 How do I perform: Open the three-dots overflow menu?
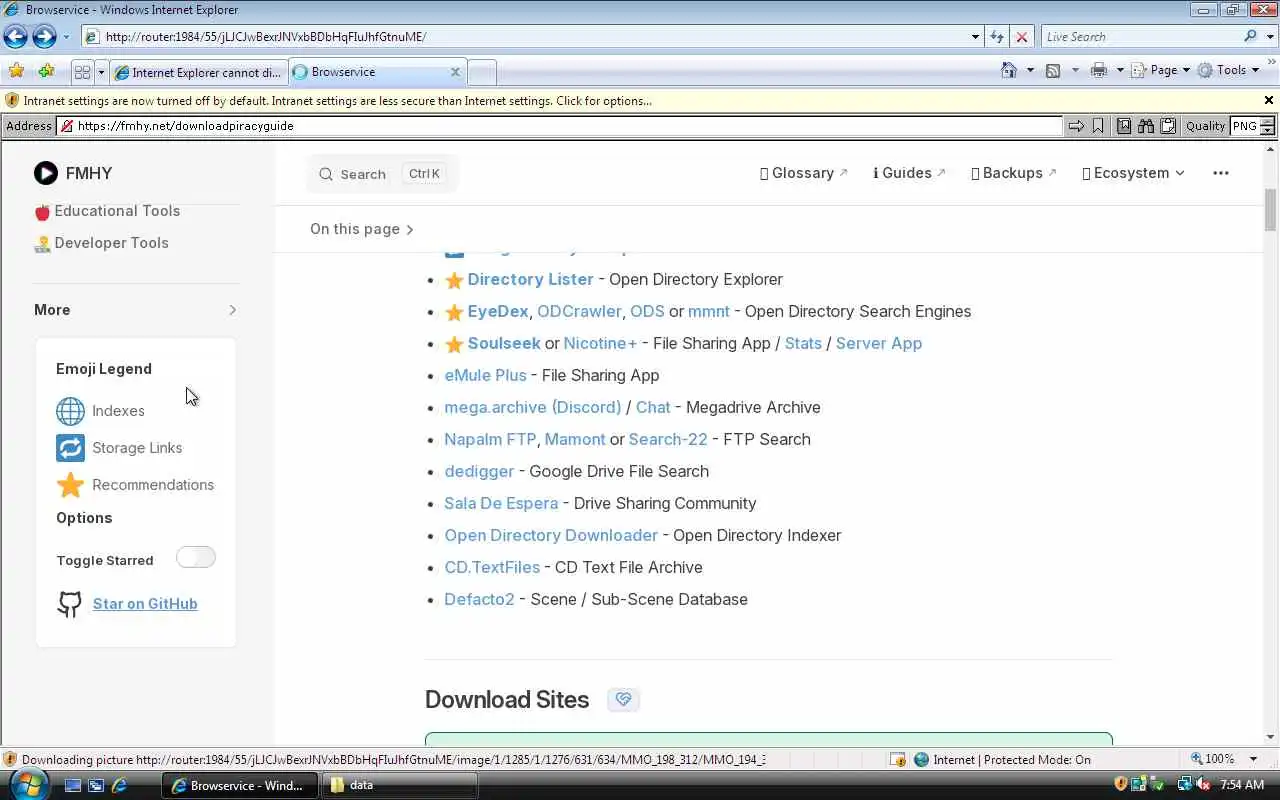coord(1220,173)
